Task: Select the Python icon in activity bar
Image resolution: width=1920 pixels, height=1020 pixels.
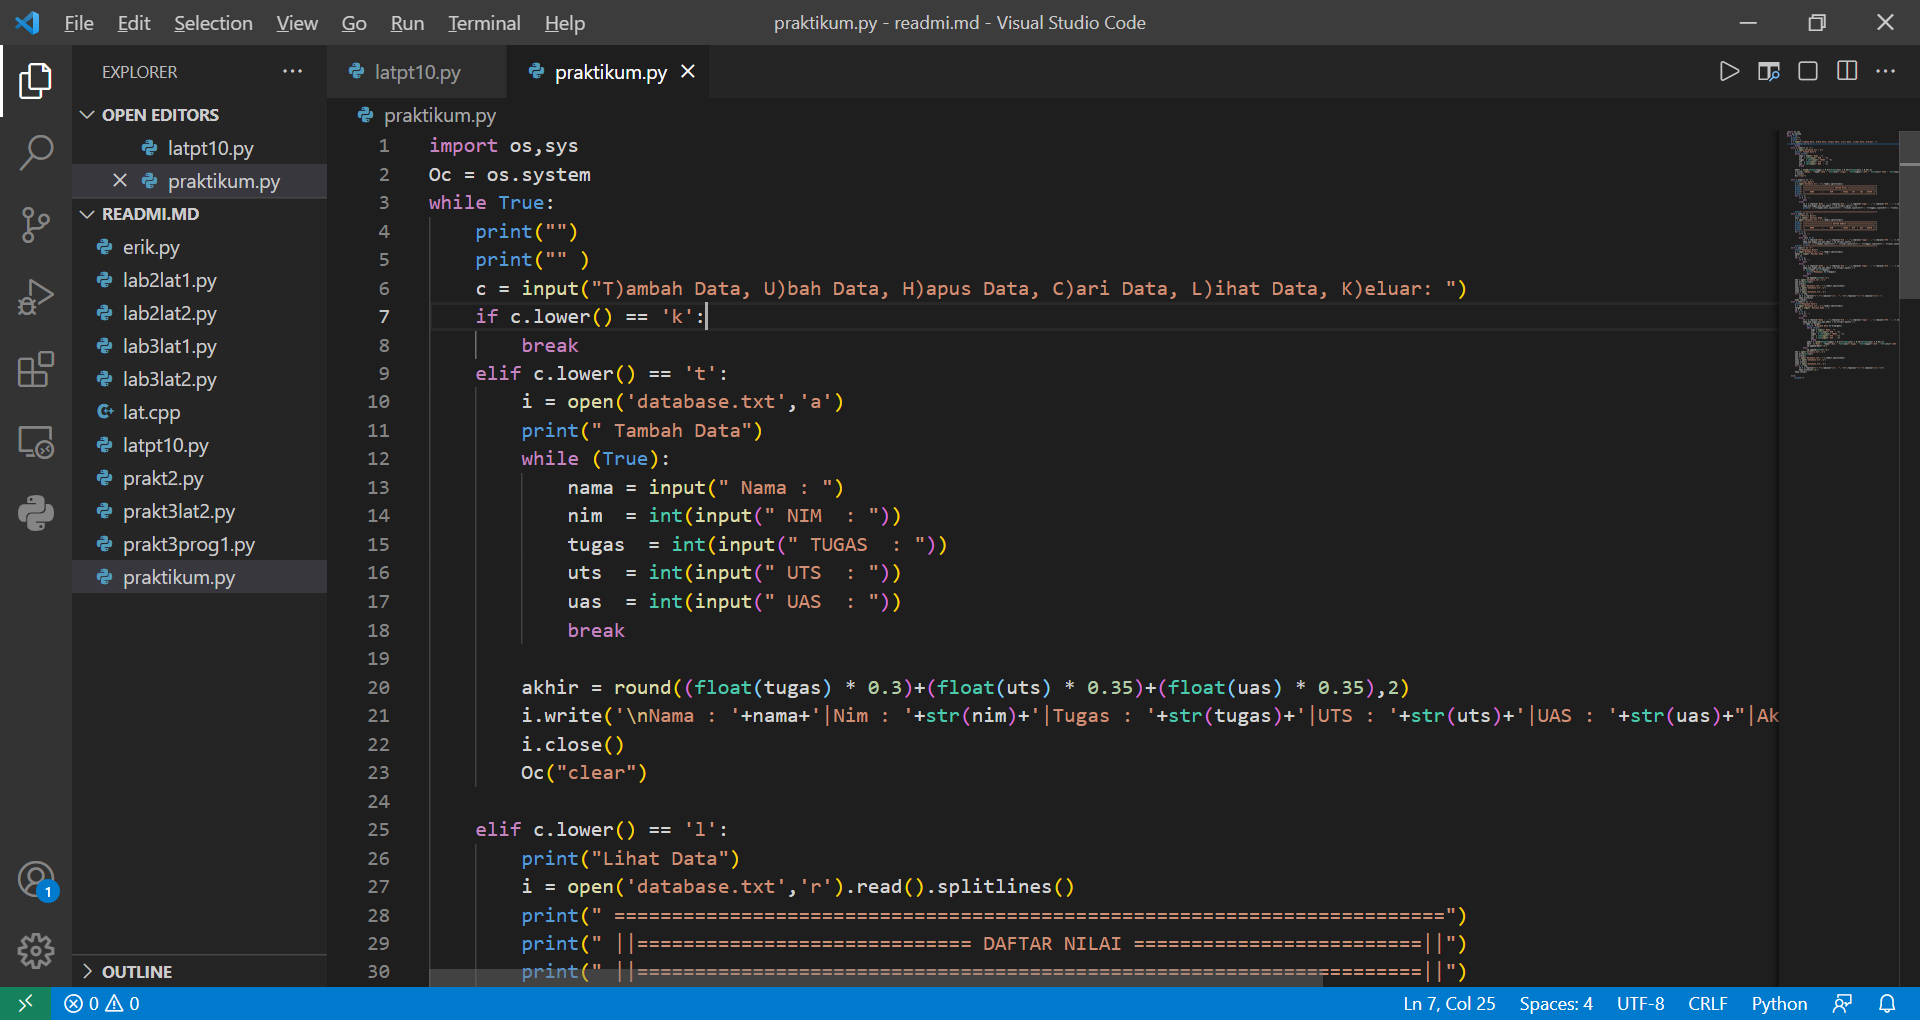Action: (37, 513)
